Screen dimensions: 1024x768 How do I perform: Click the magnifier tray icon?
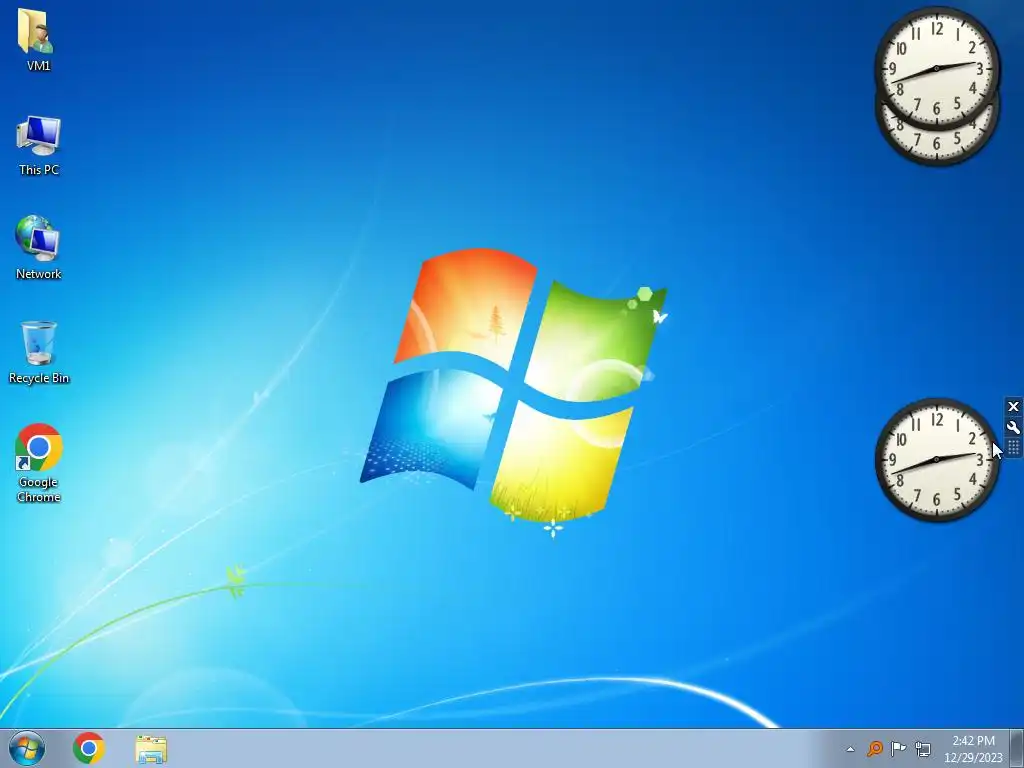tap(875, 748)
